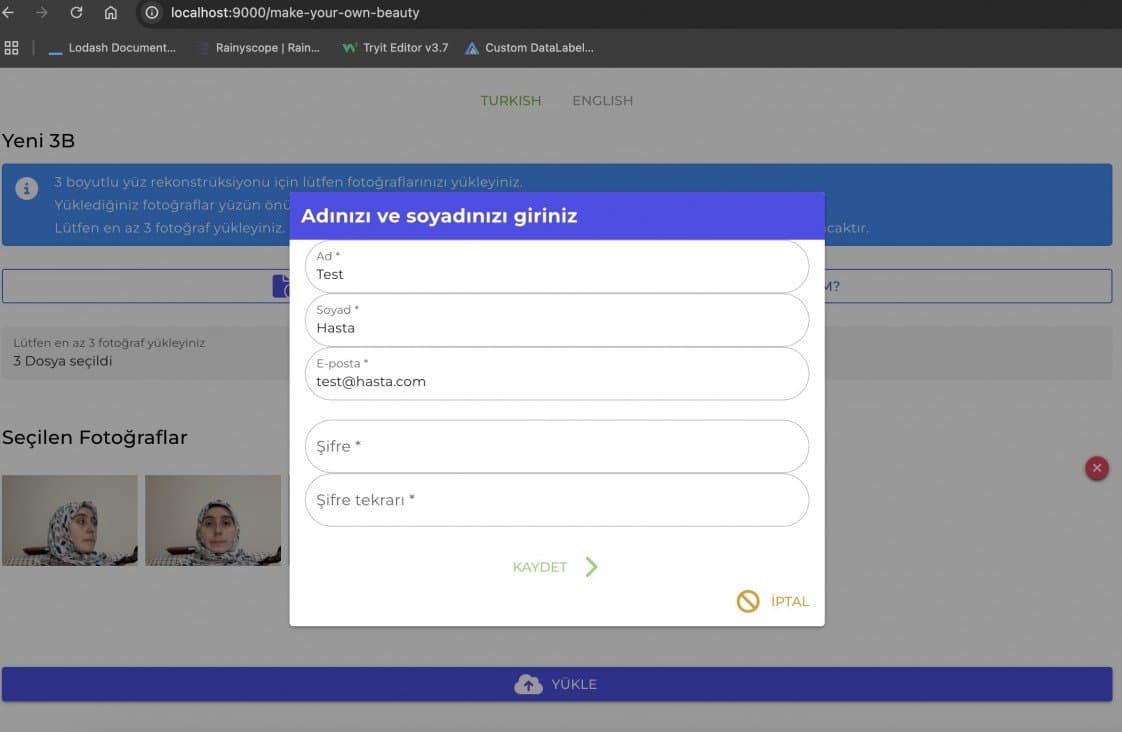
Task: Click the cancel circle icon beside İPTAL
Action: point(748,601)
